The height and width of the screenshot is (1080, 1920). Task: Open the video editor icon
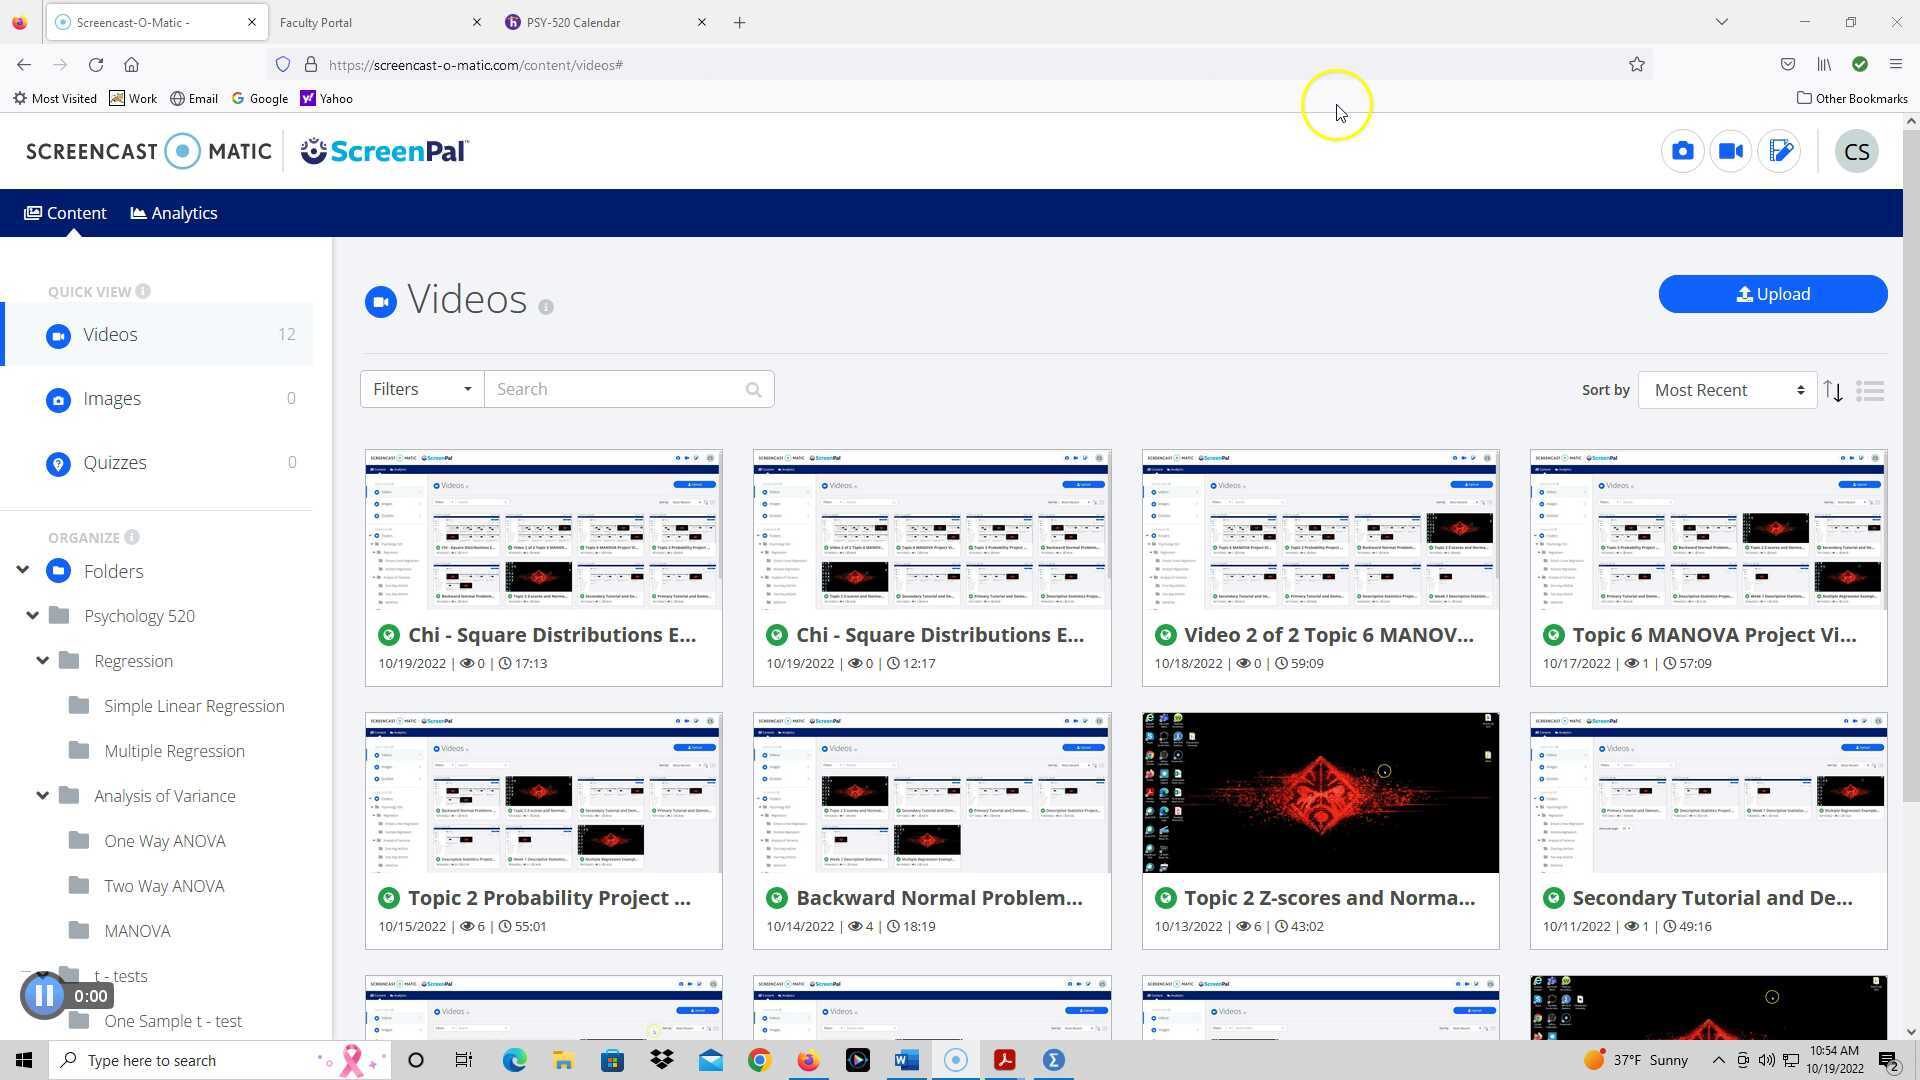pyautogui.click(x=1780, y=152)
